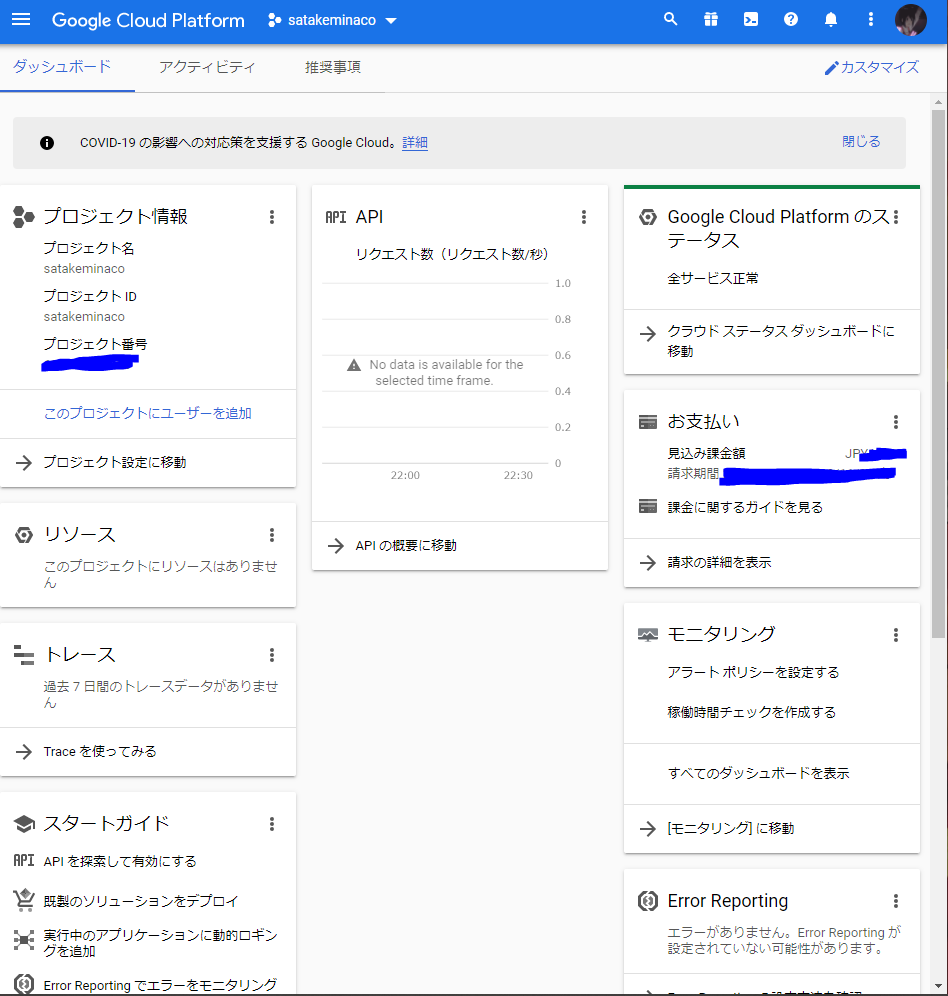948x996 pixels.
Task: Open the 詳細 link in the COVID-19 banner
Action: point(414,142)
